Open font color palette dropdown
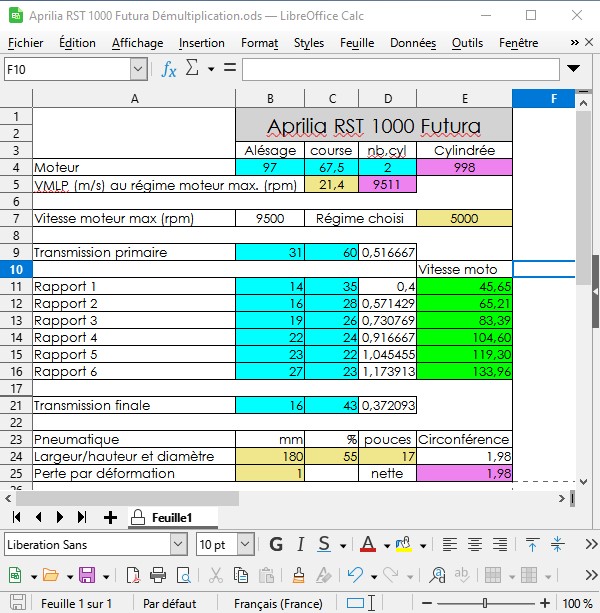This screenshot has height=613, width=600. tap(387, 546)
